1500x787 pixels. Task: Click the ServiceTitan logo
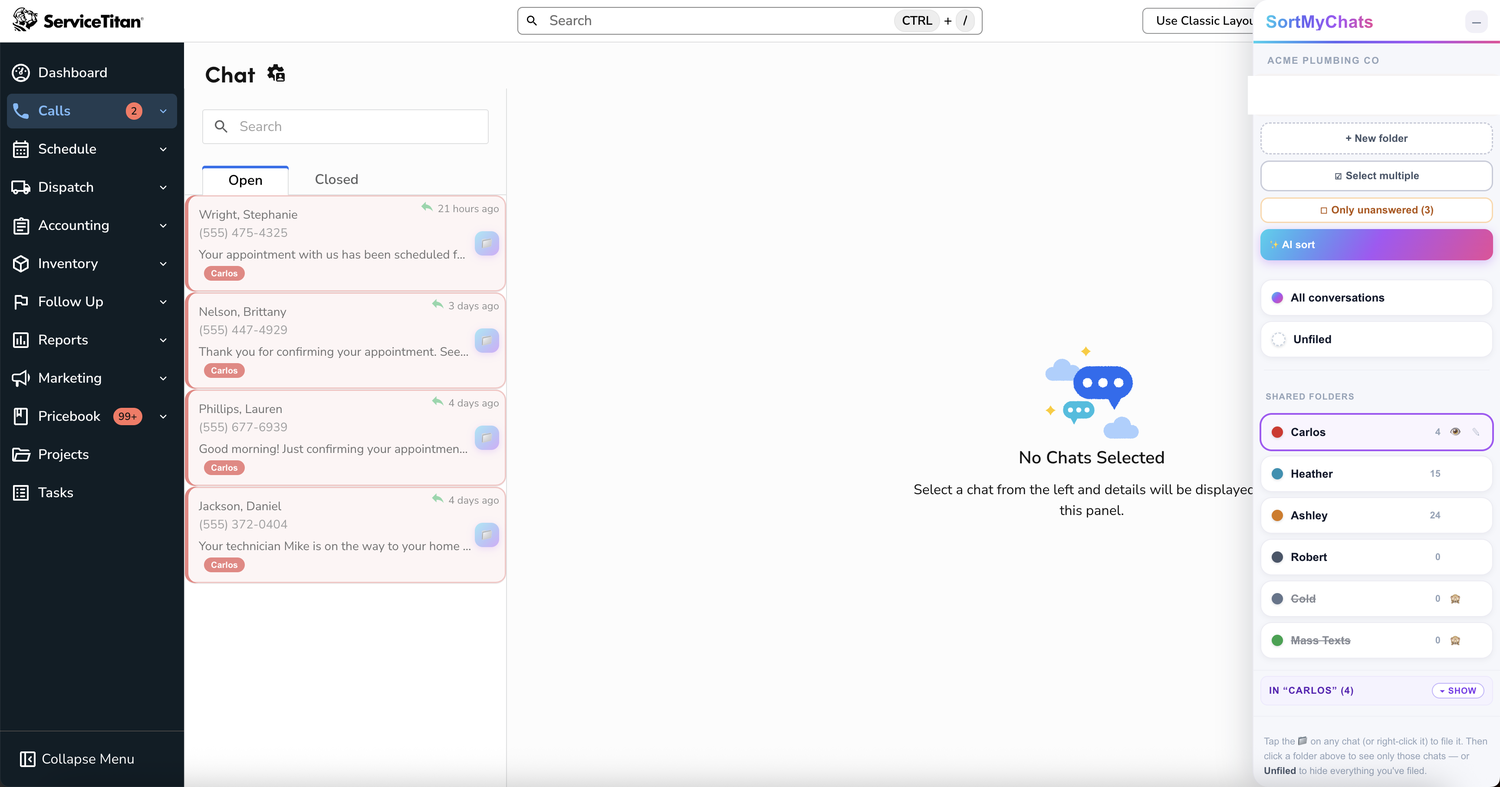click(x=77, y=20)
